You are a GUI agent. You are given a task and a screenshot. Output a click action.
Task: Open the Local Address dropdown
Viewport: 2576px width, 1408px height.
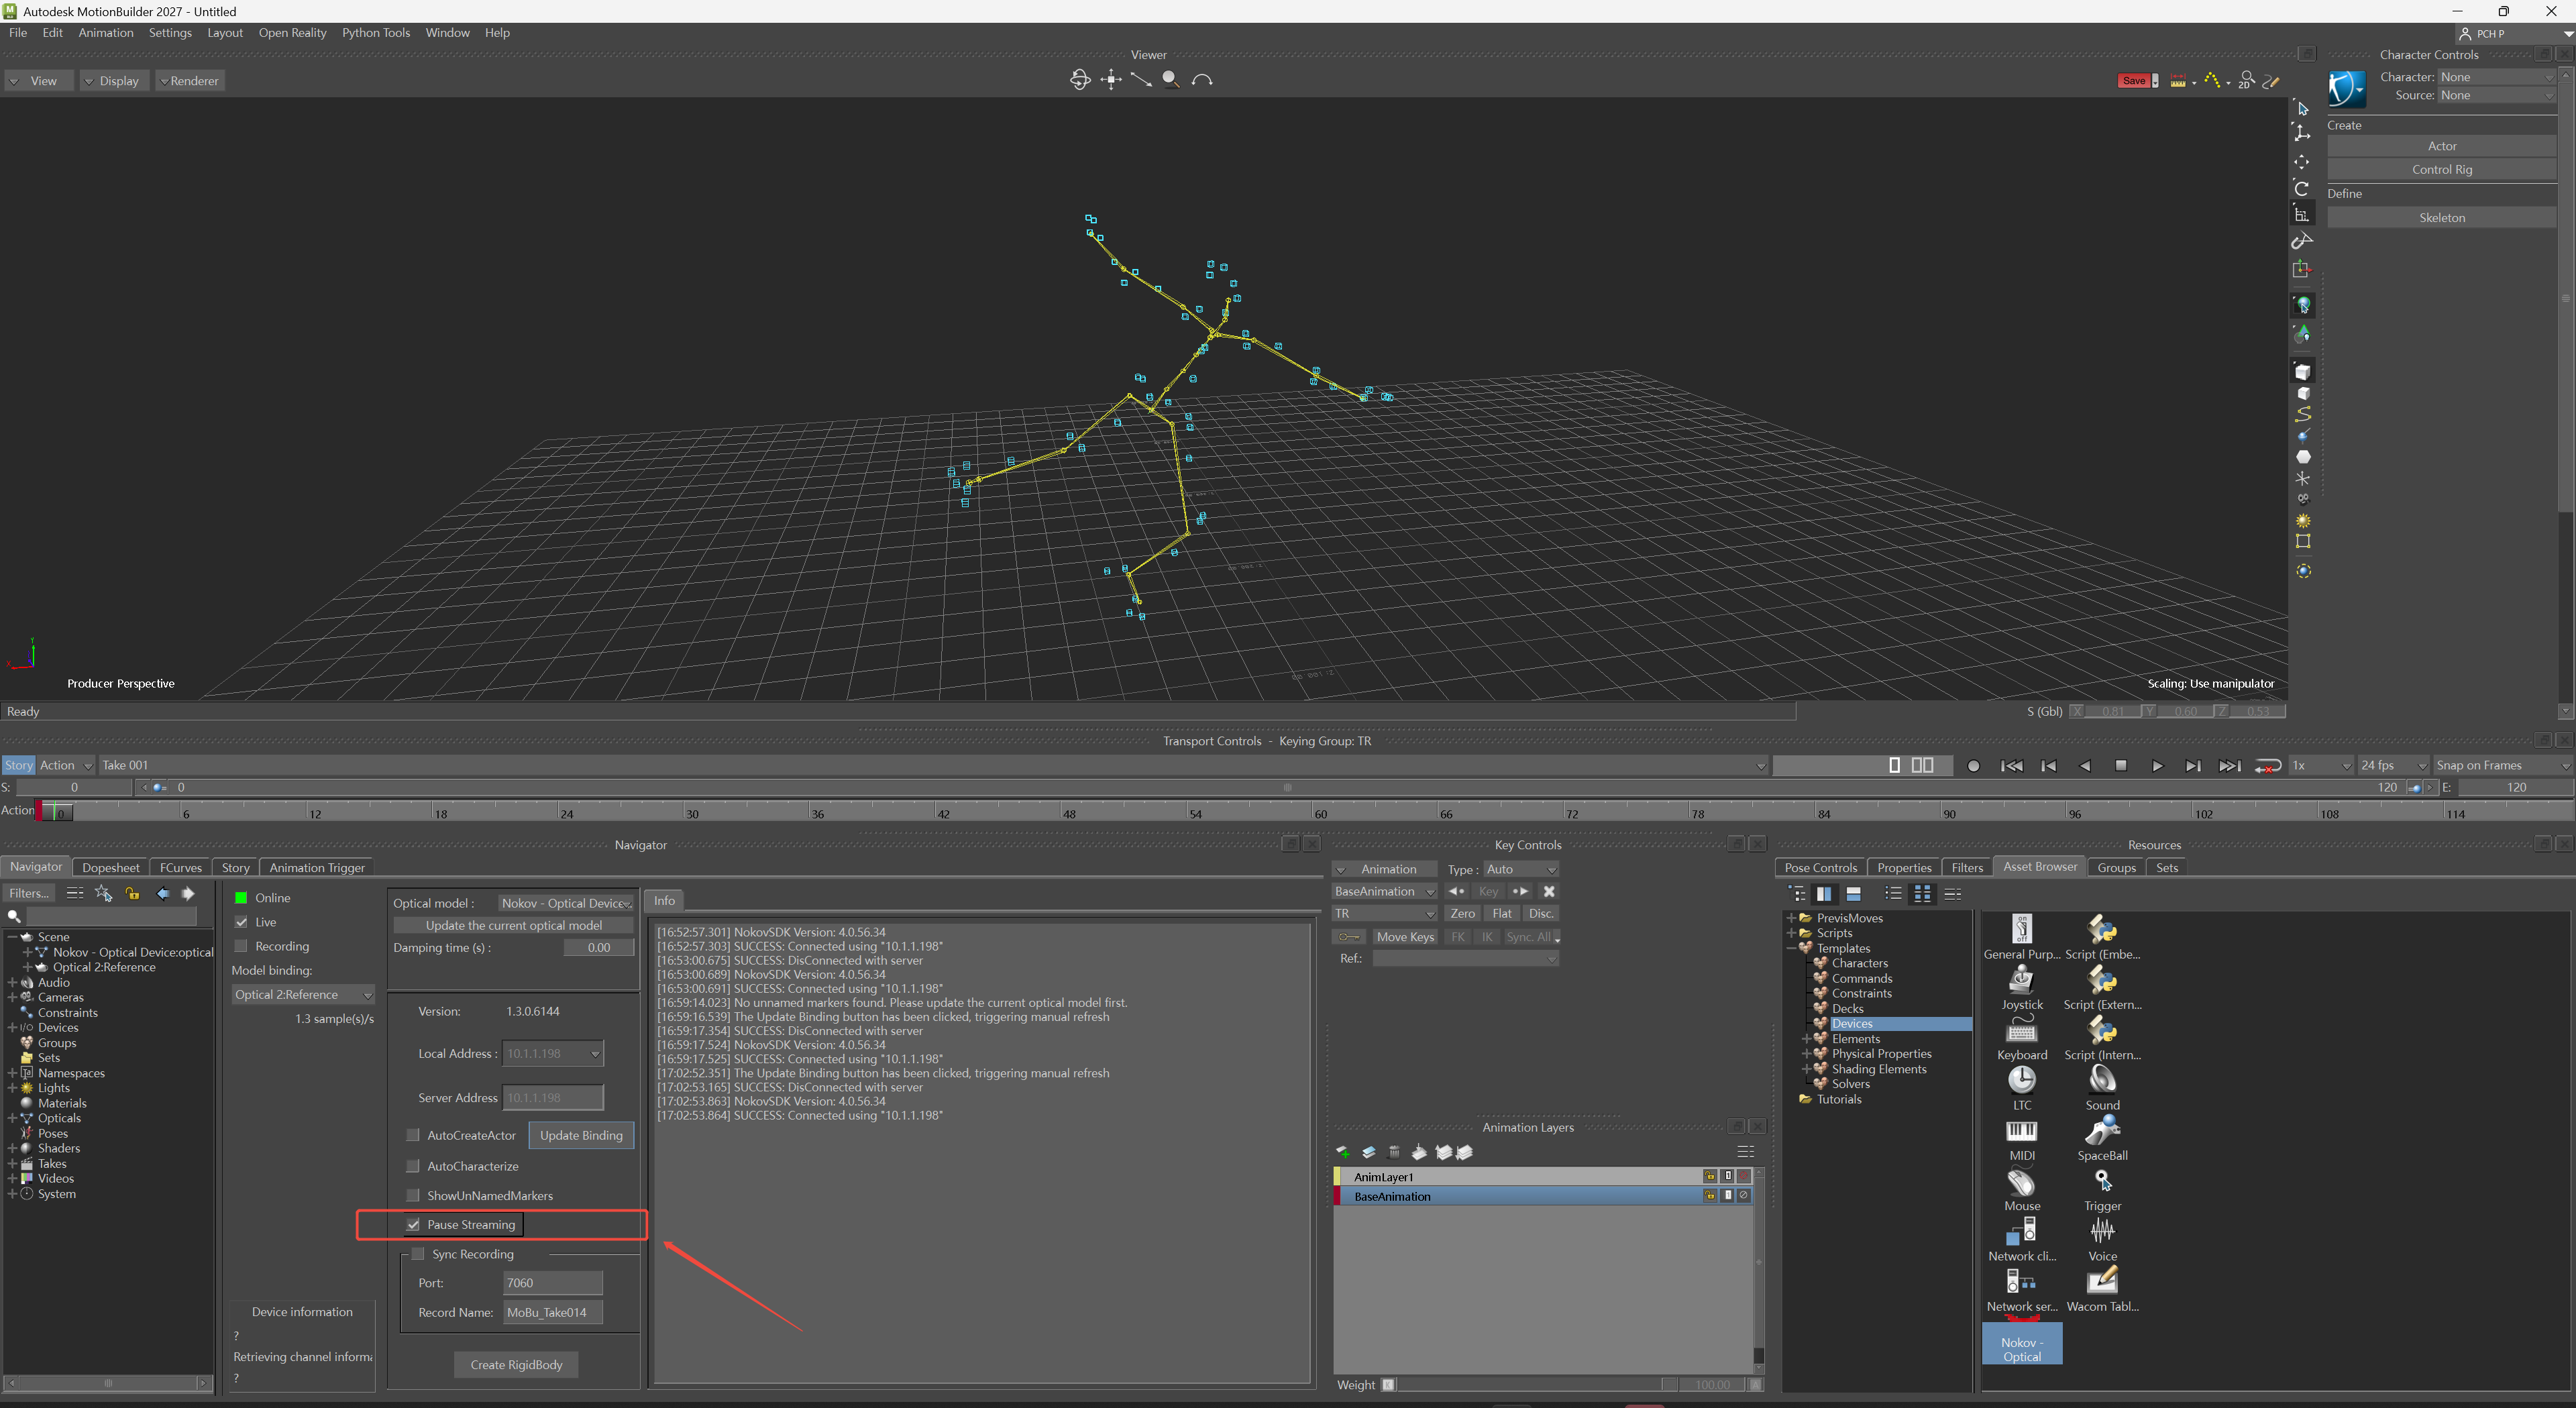[553, 1053]
